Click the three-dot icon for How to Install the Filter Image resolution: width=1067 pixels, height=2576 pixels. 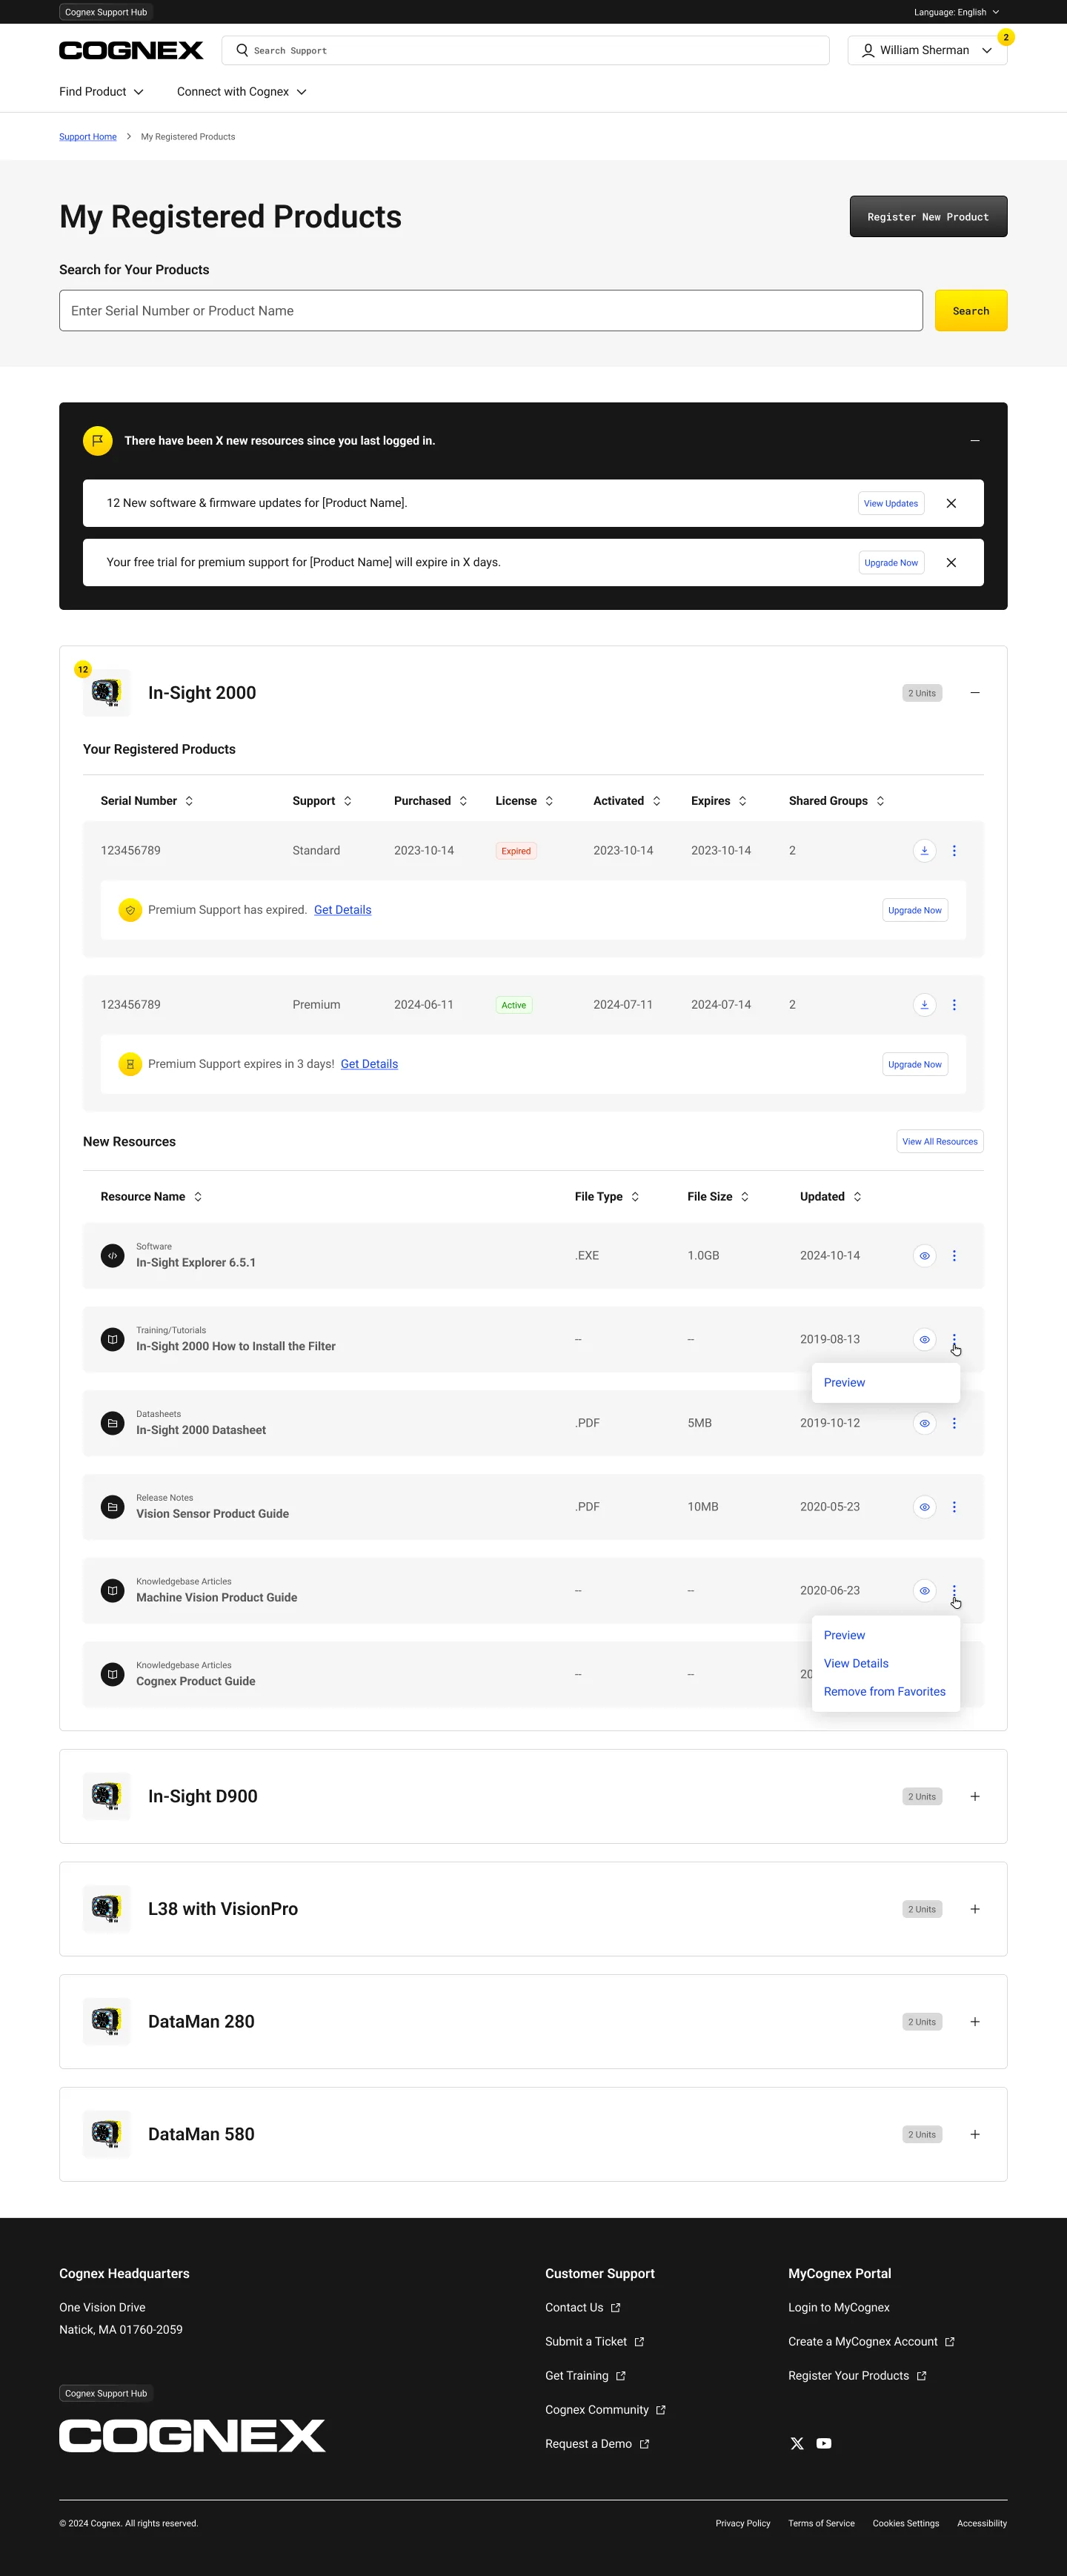tap(954, 1340)
